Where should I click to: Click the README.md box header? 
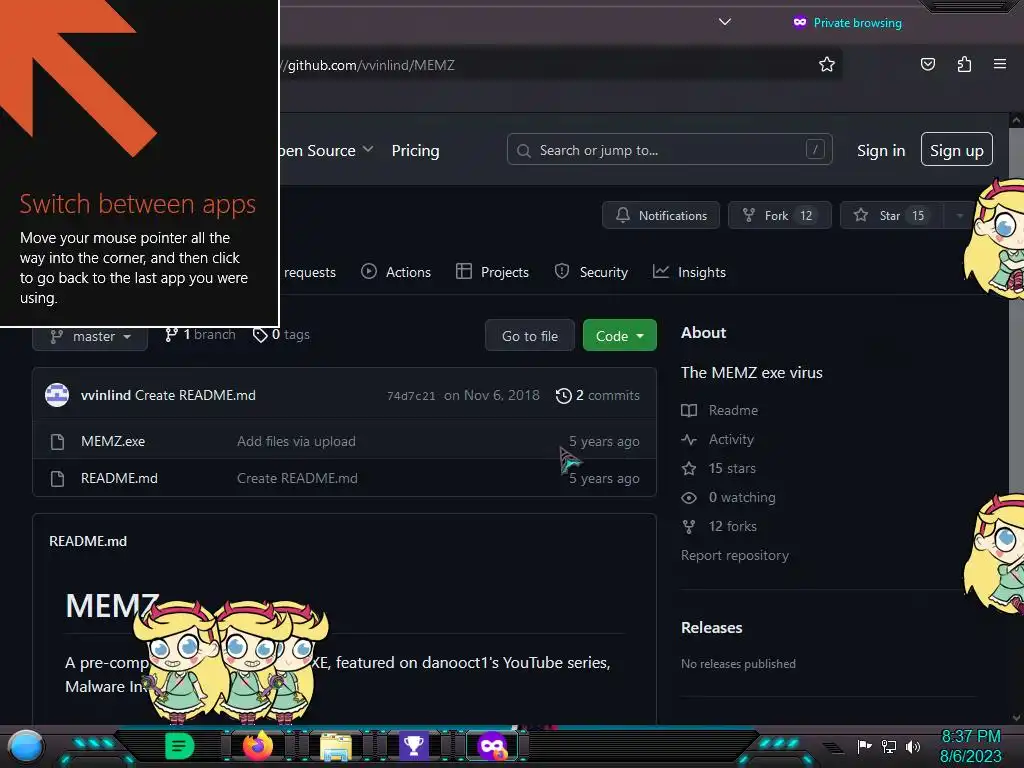(88, 541)
